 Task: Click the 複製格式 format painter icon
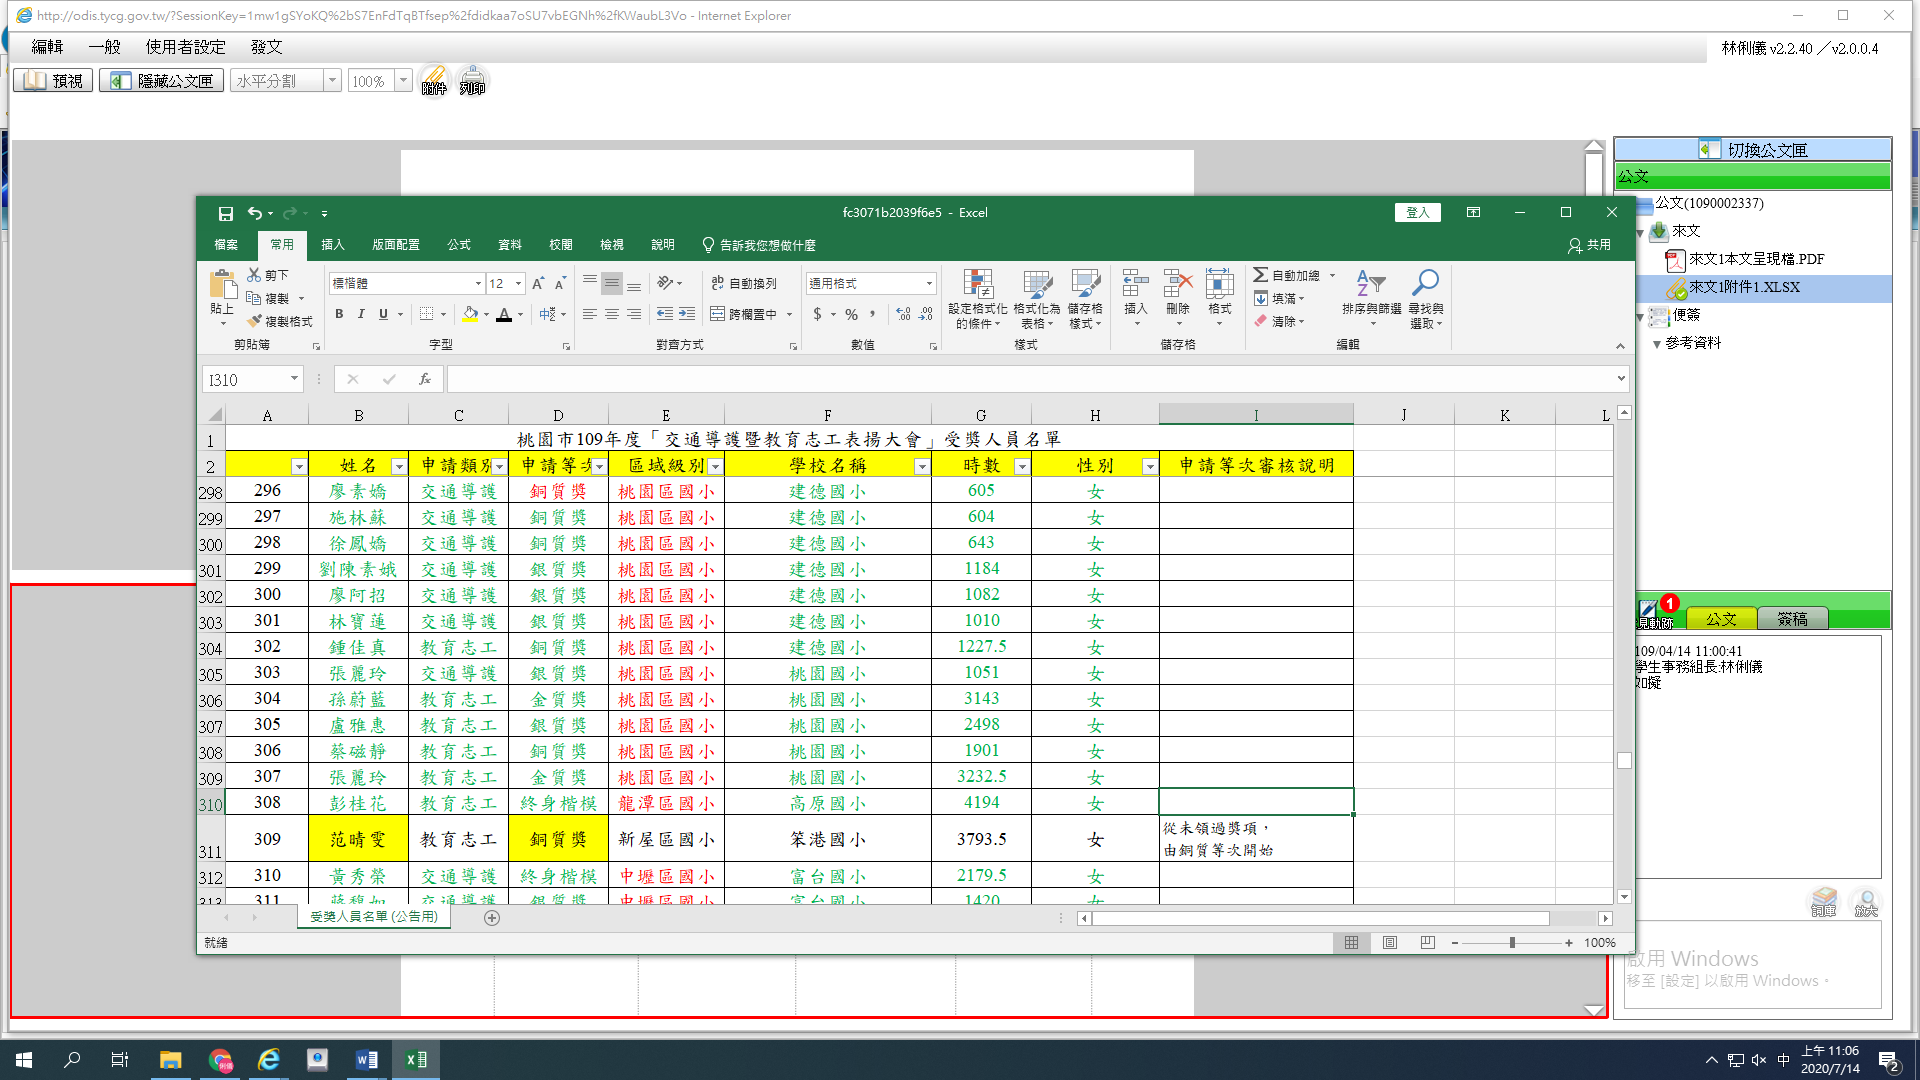pos(255,321)
